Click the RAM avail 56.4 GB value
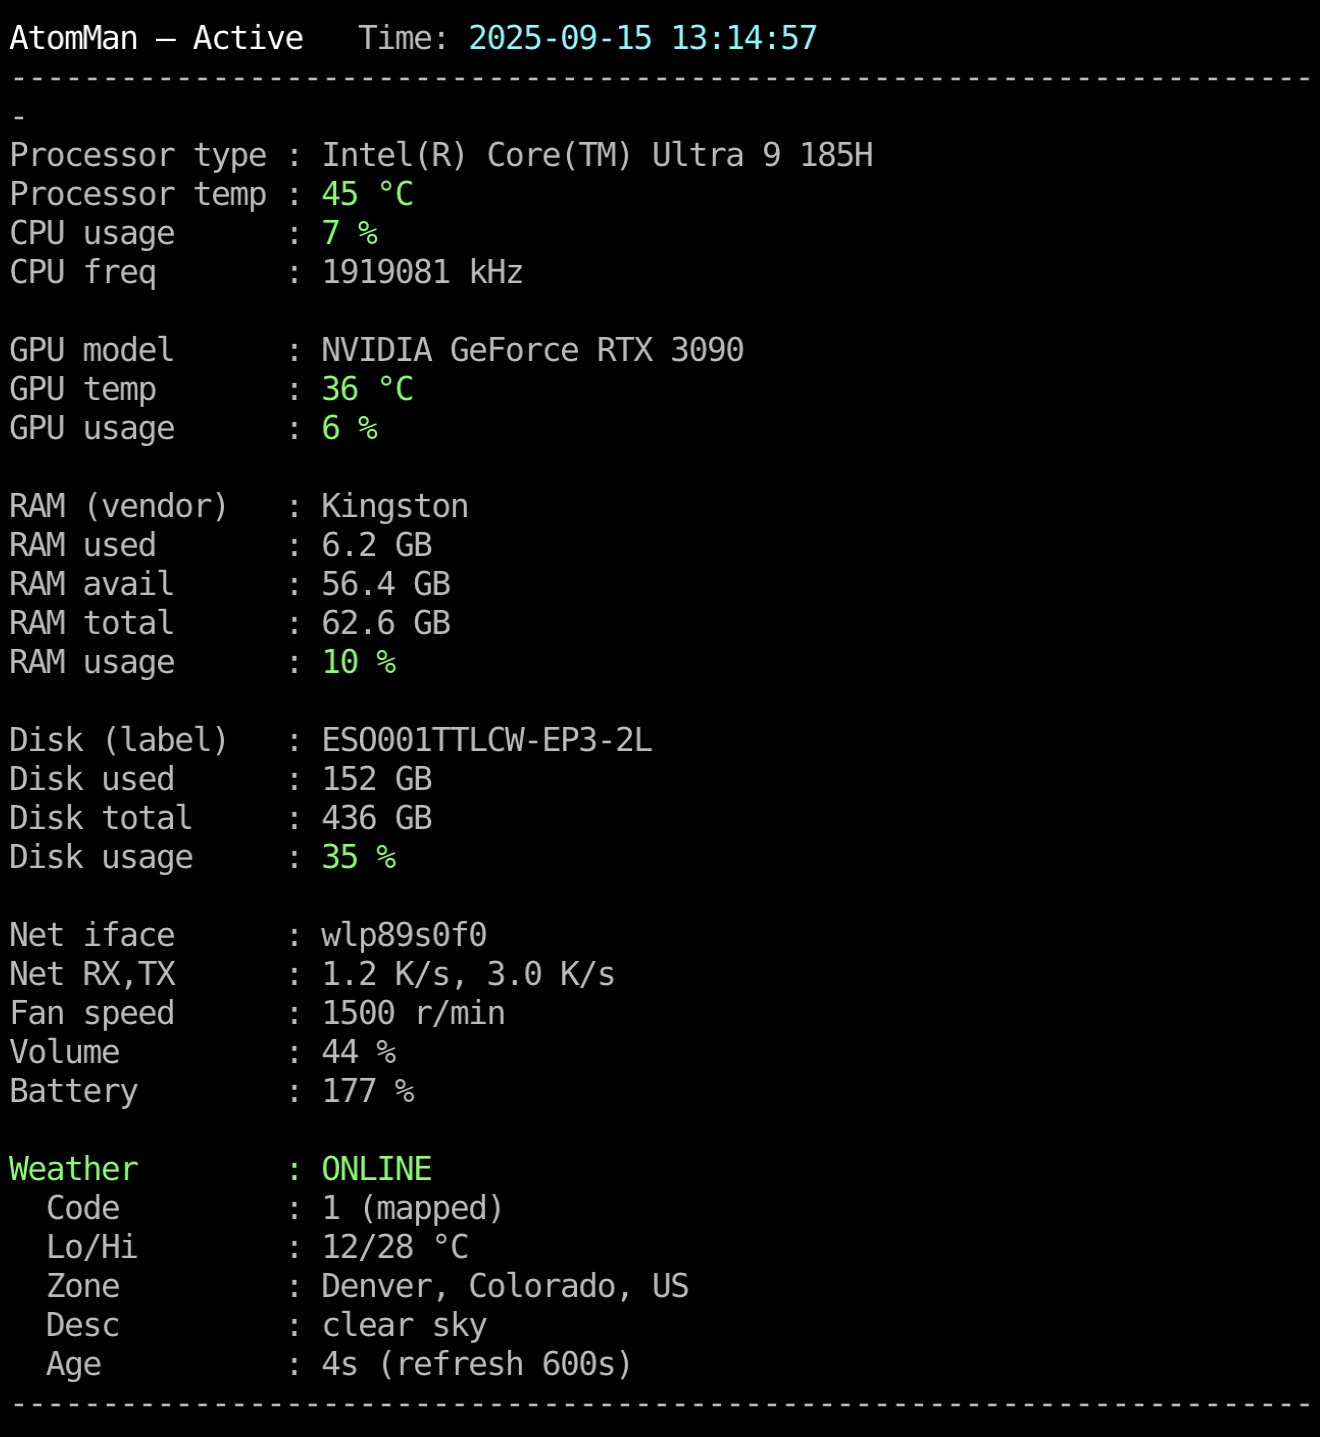1320x1437 pixels. click(385, 584)
